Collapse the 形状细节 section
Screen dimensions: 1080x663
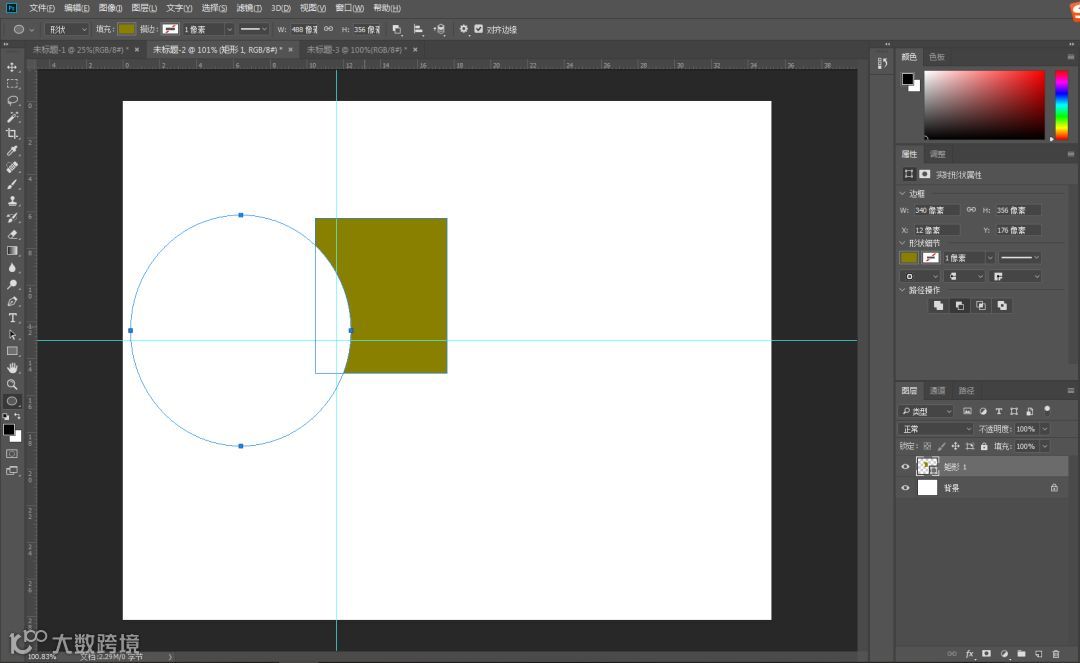click(902, 243)
